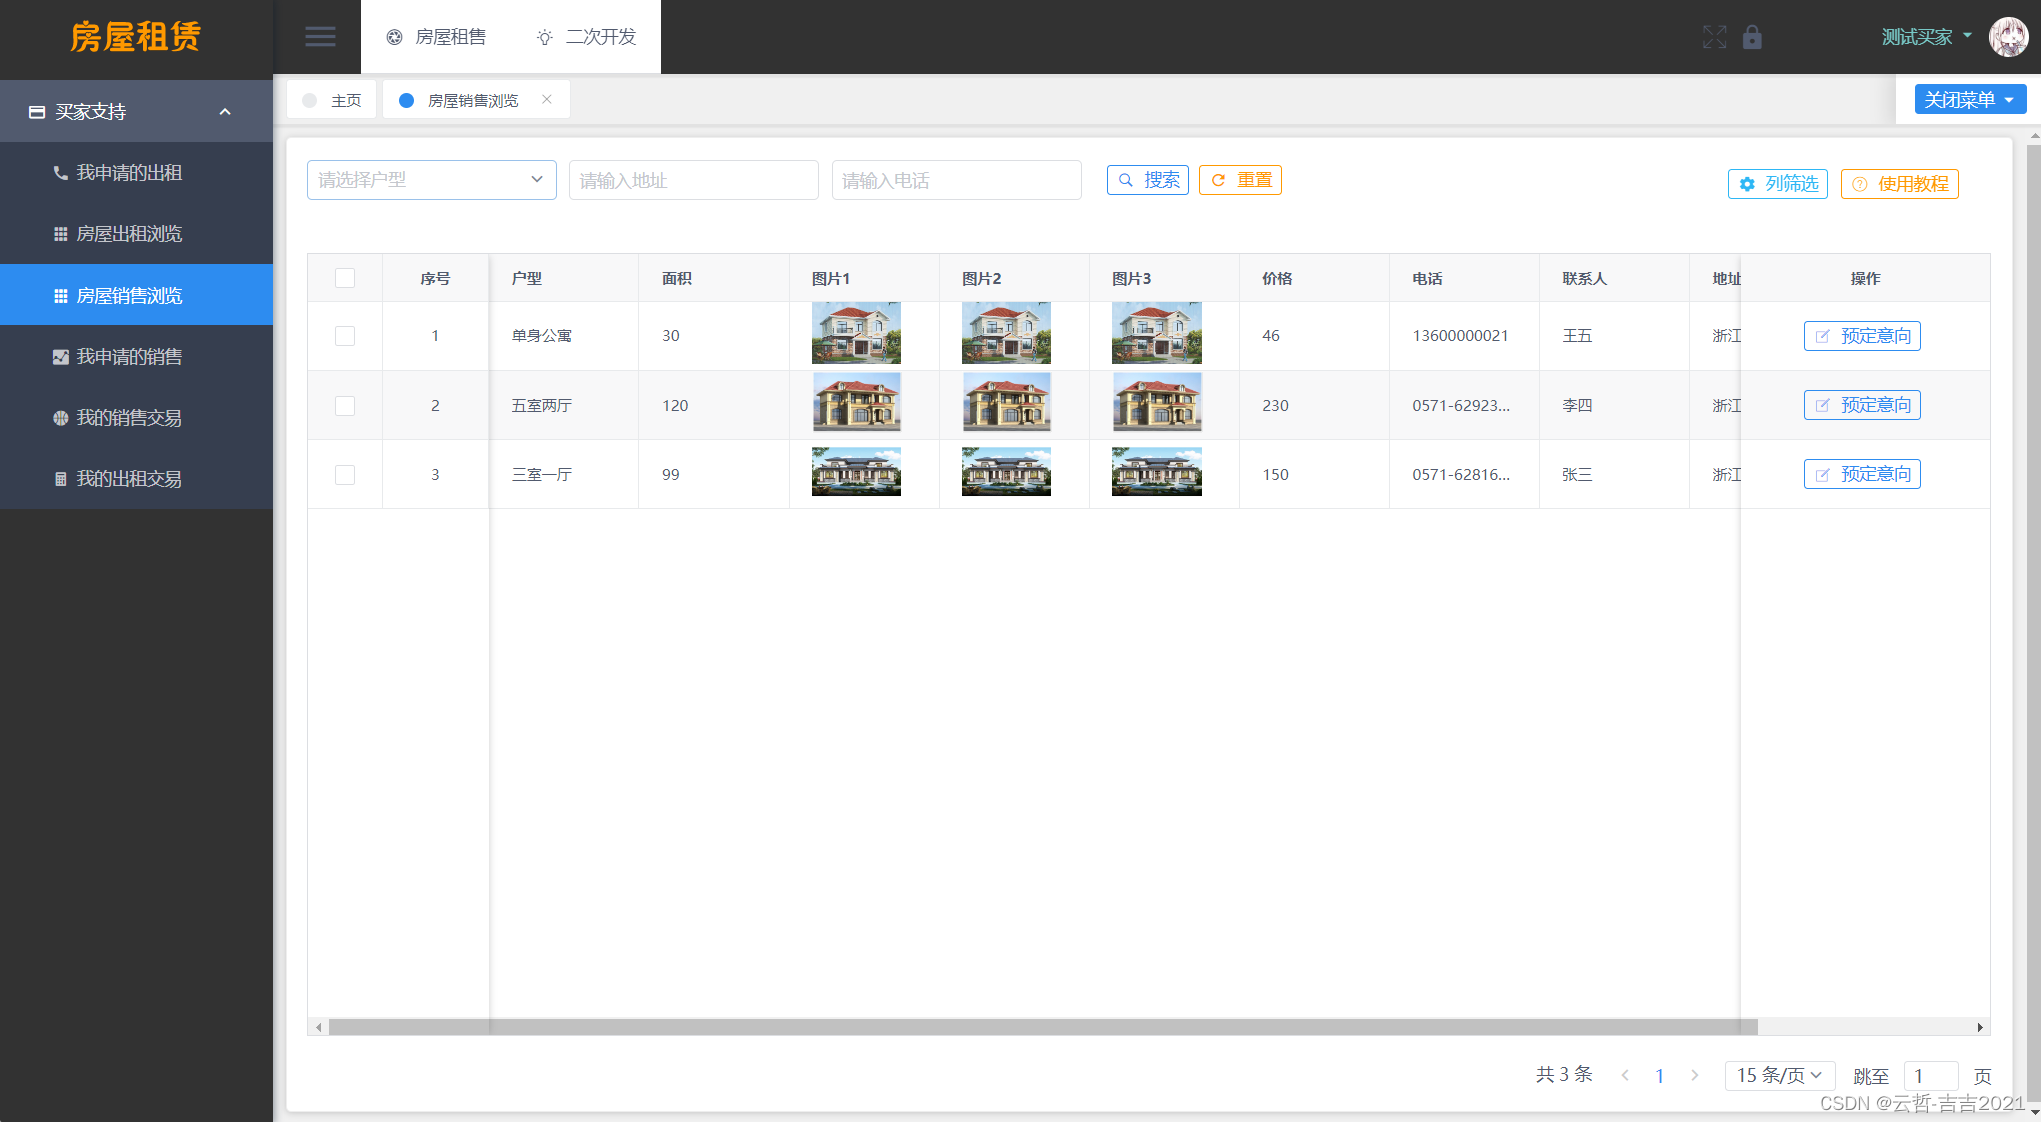
Task: Click the lock screen icon
Action: point(1752,37)
